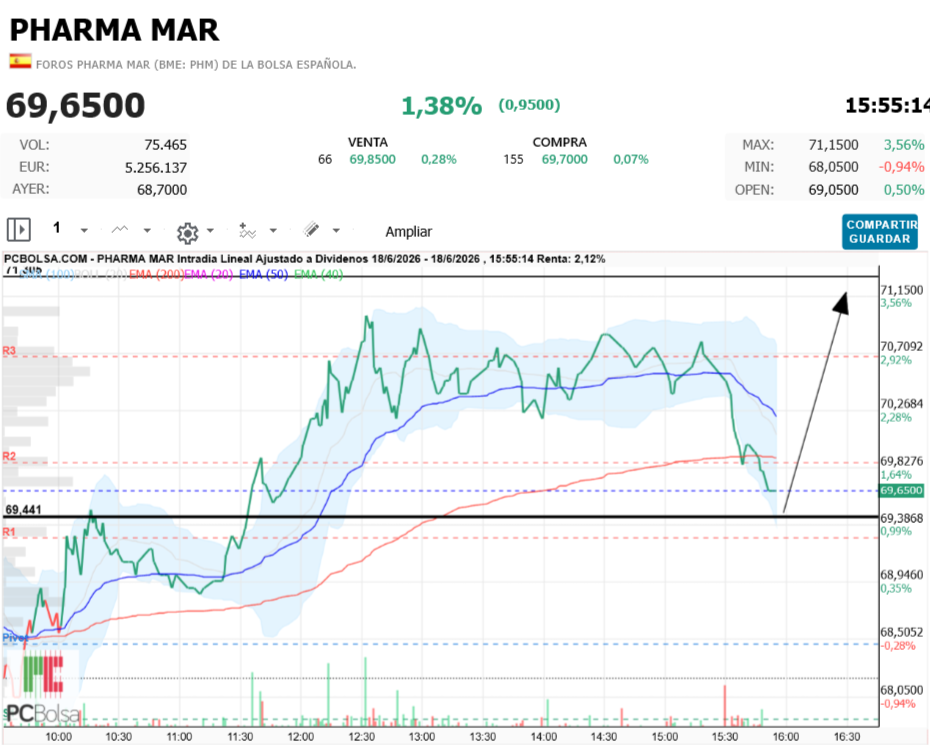Click the 68,9460 axis price value
The height and width of the screenshot is (745, 930).
902,575
